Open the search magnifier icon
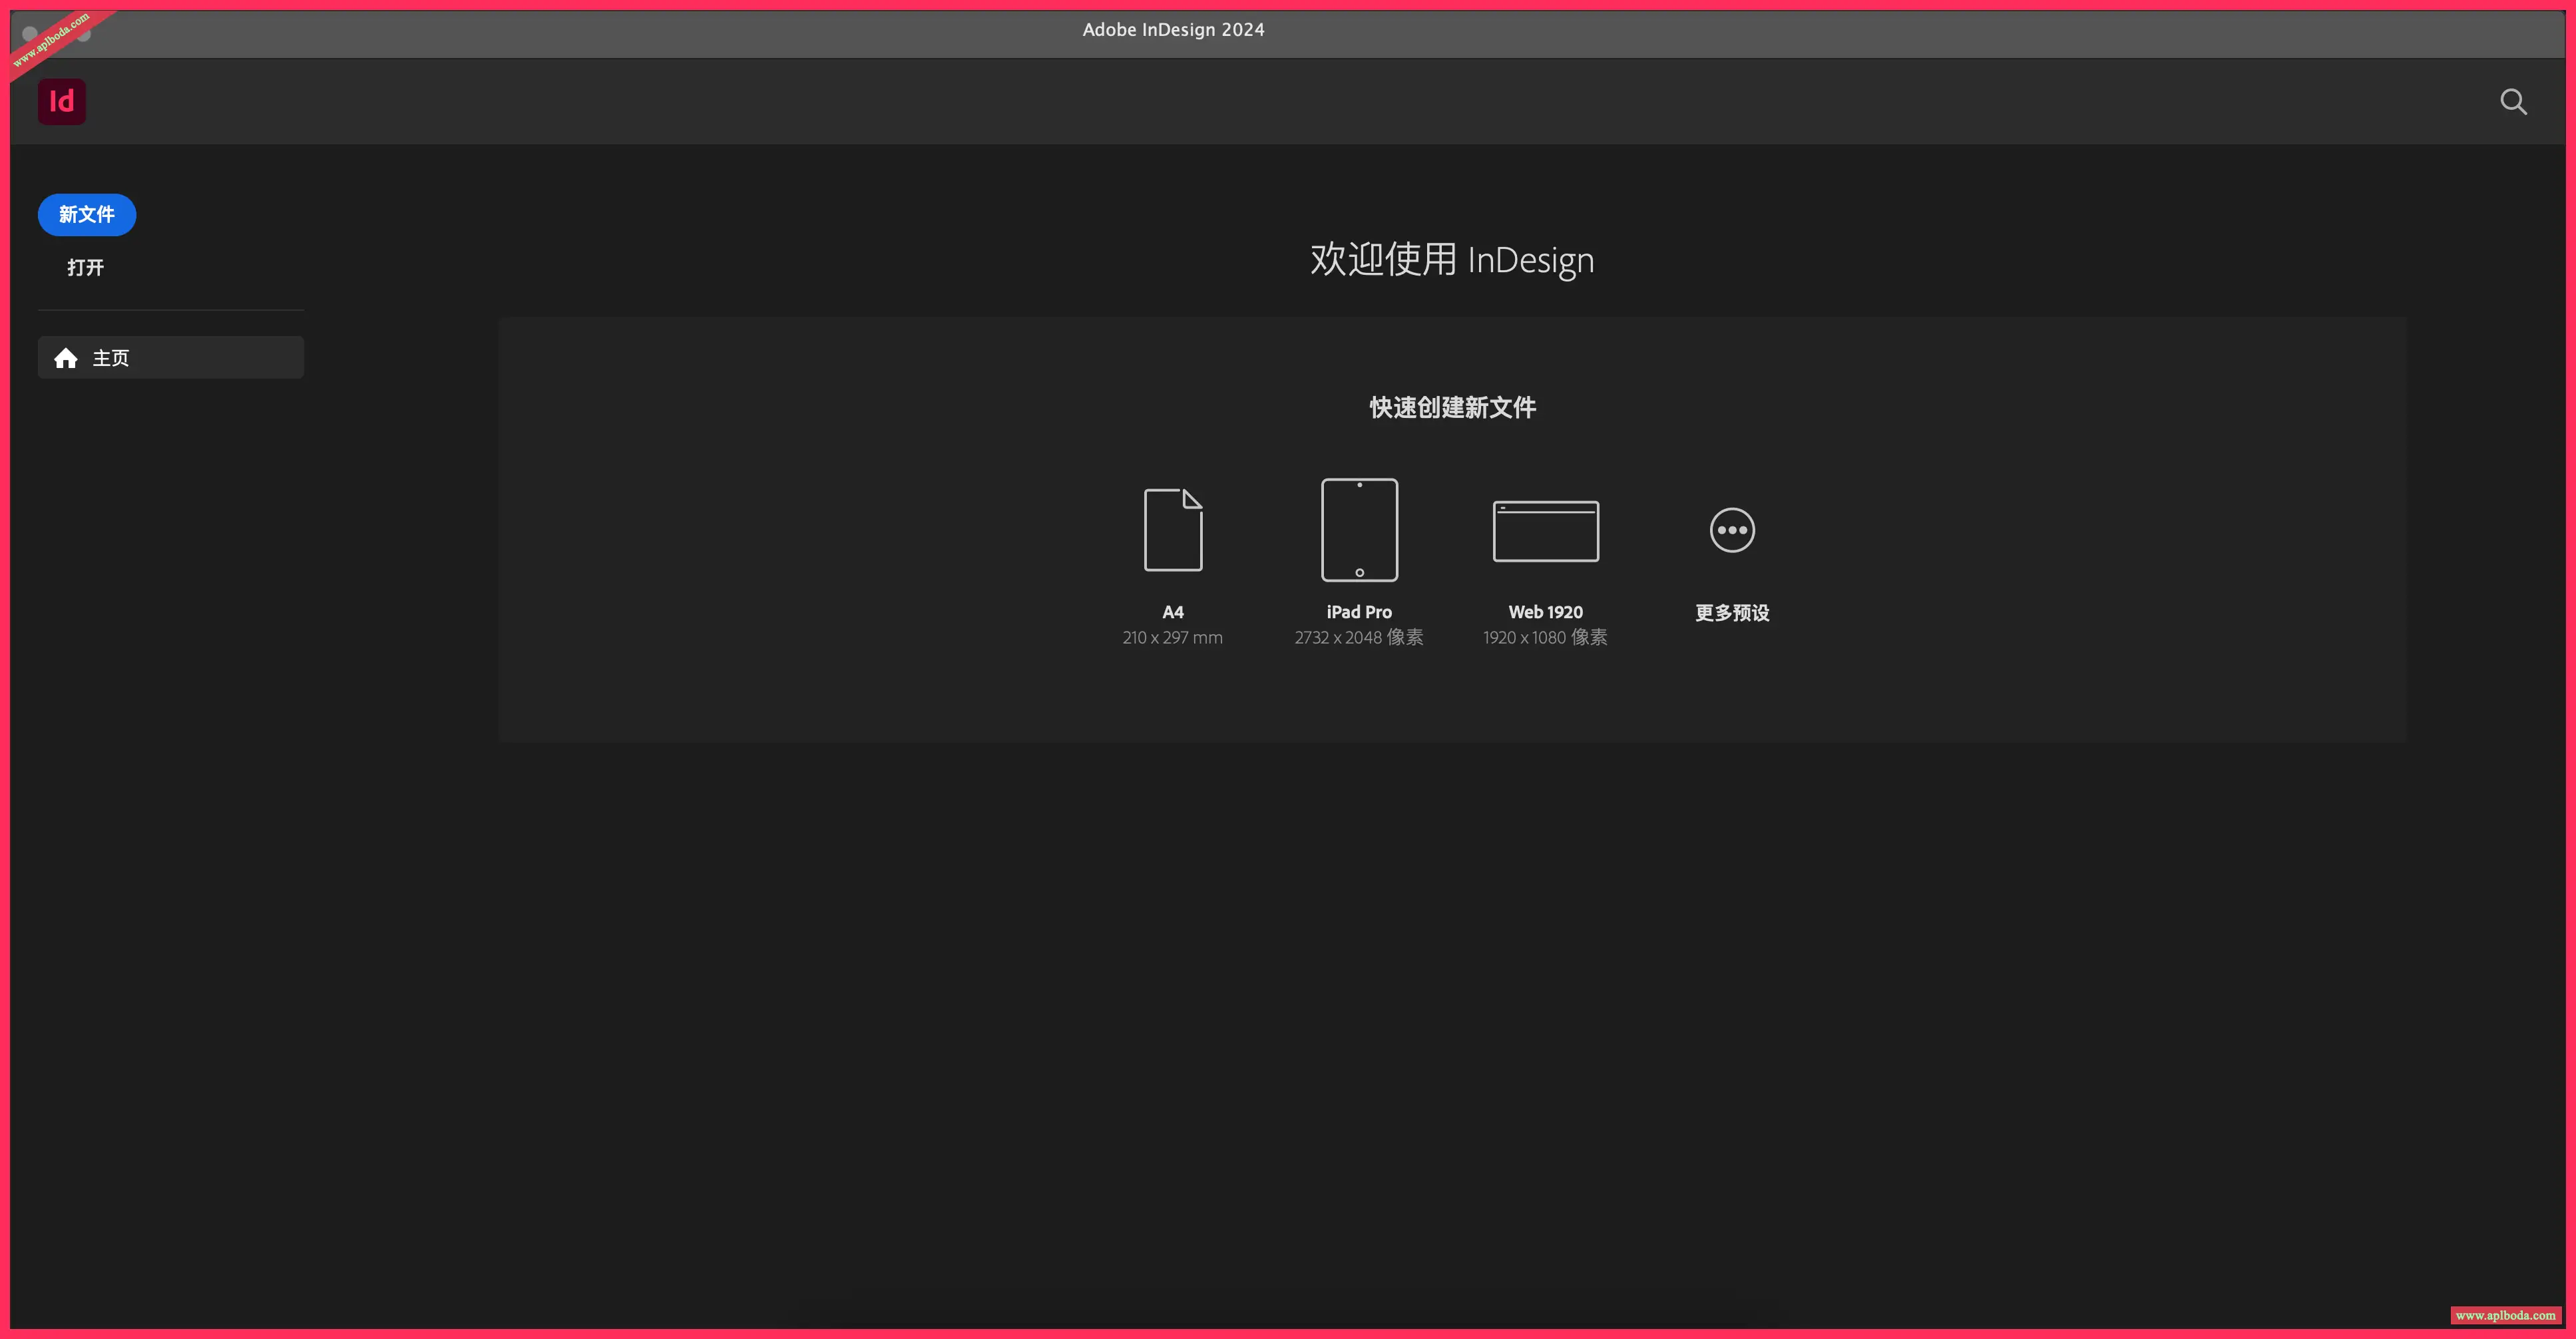 click(x=2513, y=101)
